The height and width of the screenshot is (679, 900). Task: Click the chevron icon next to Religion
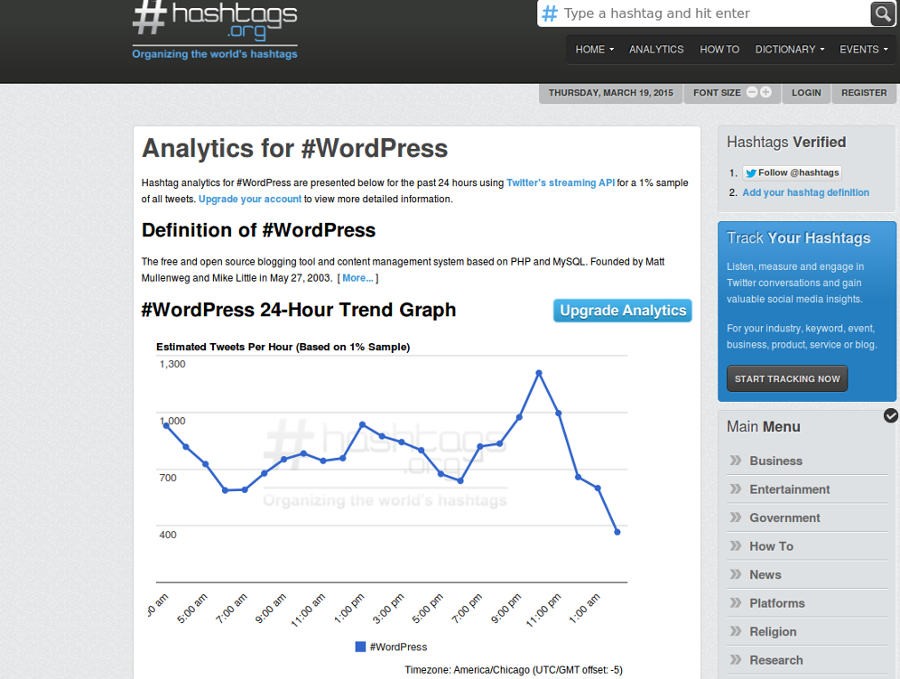point(735,631)
